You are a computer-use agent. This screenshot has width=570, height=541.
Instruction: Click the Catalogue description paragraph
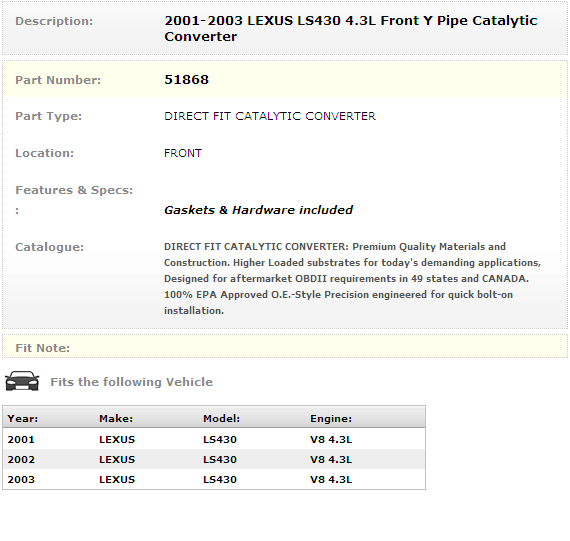[x=352, y=278]
